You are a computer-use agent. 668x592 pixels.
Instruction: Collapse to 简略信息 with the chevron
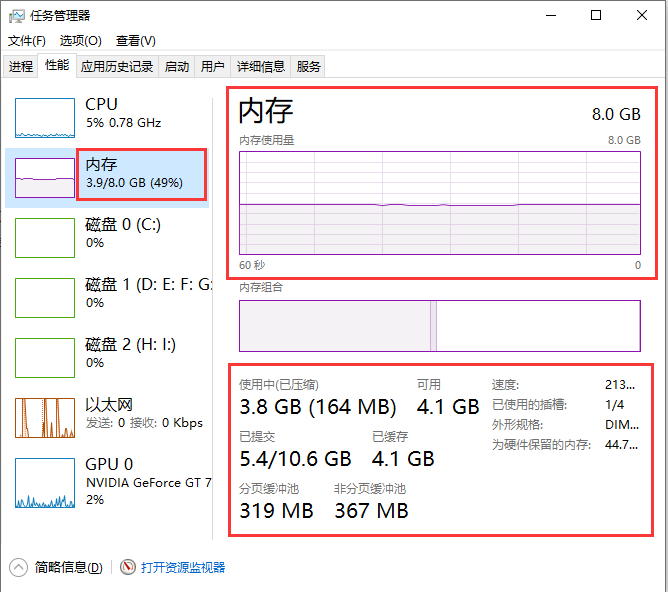point(19,567)
